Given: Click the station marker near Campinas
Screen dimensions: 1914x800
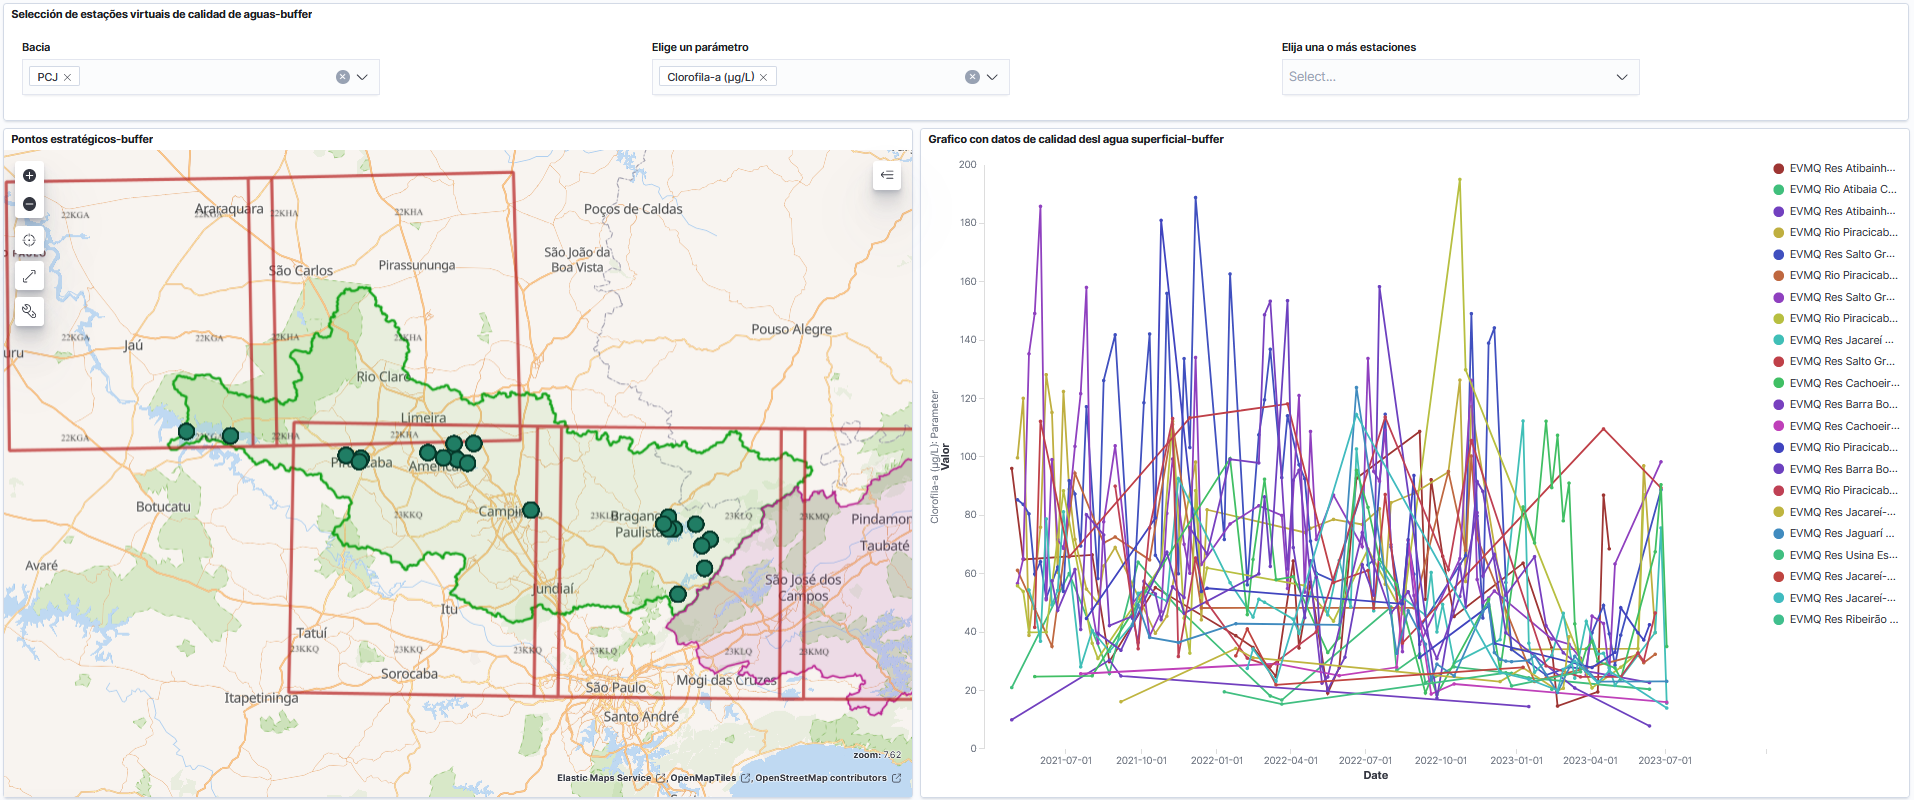Looking at the screenshot, I should [x=531, y=510].
